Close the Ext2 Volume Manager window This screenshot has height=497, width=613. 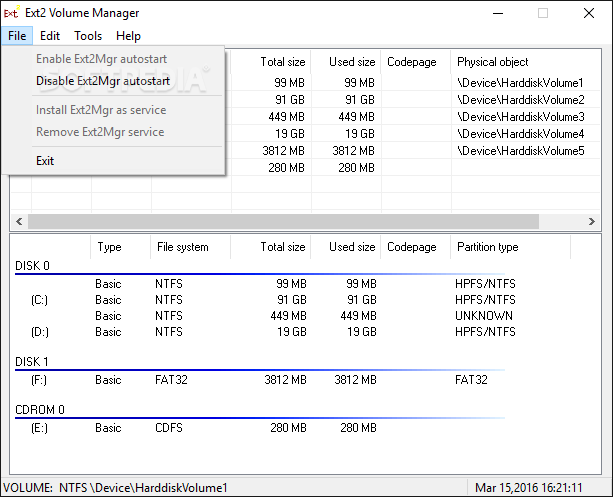click(x=589, y=13)
